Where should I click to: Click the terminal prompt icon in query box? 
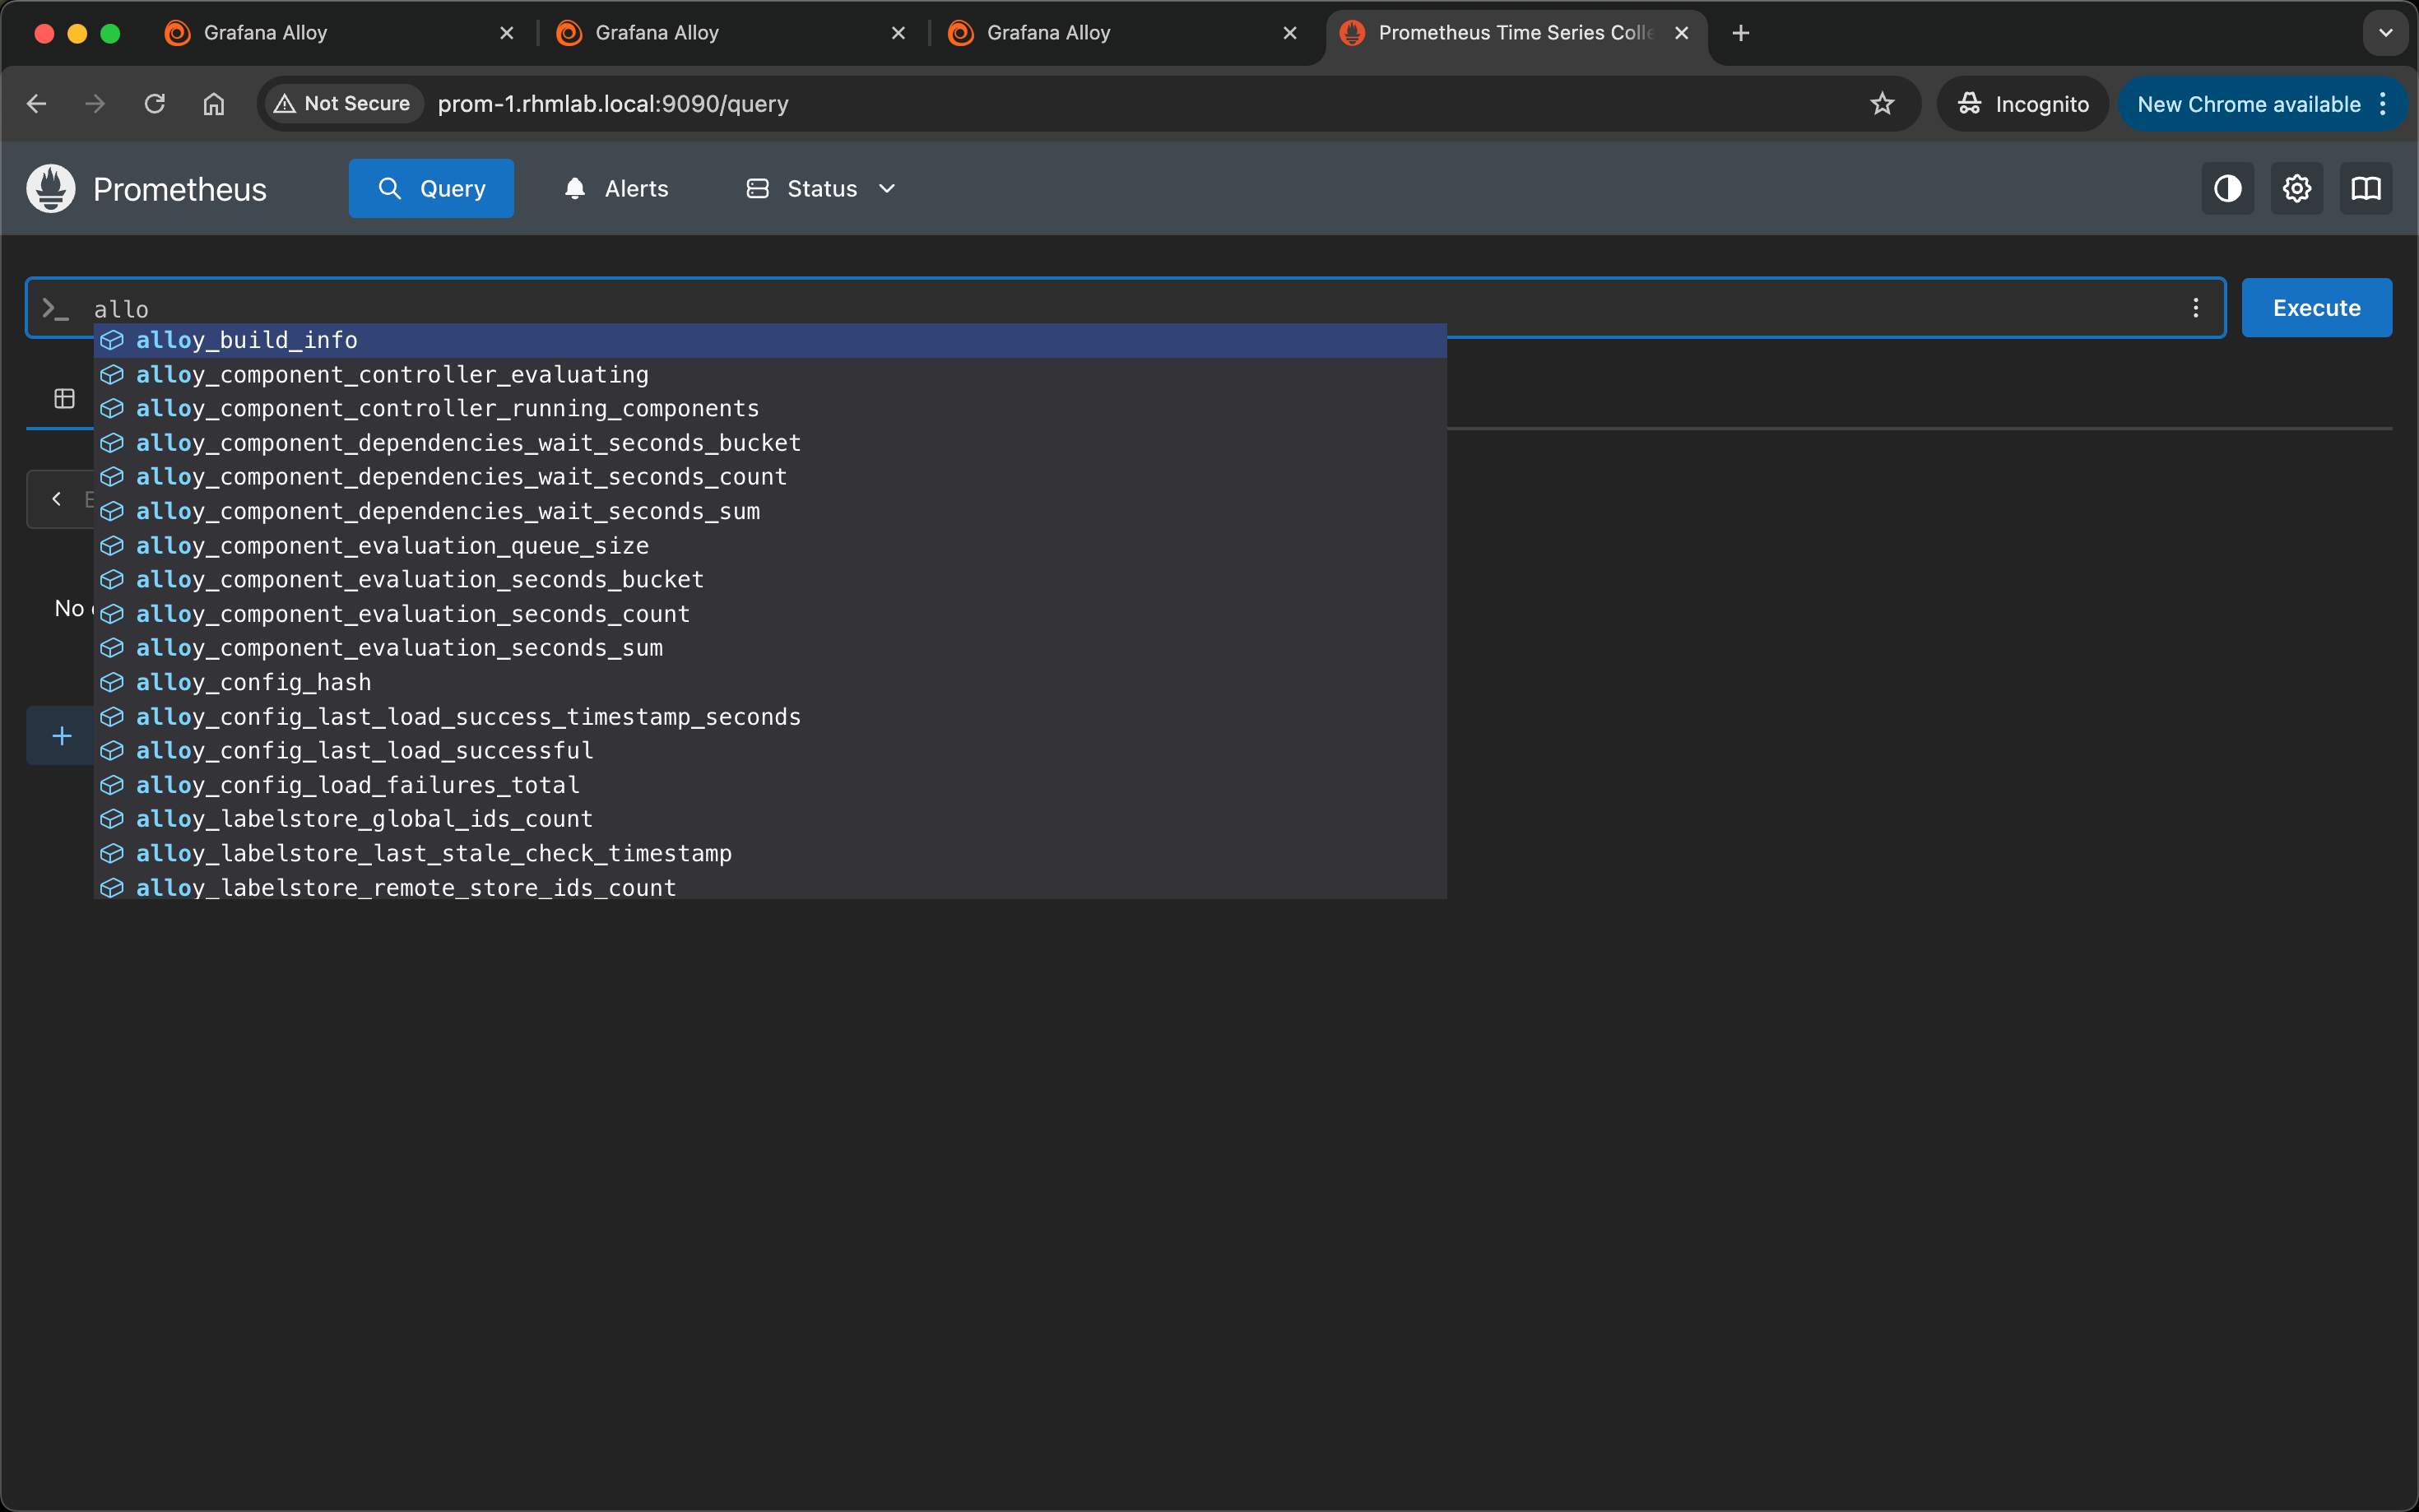(x=55, y=309)
